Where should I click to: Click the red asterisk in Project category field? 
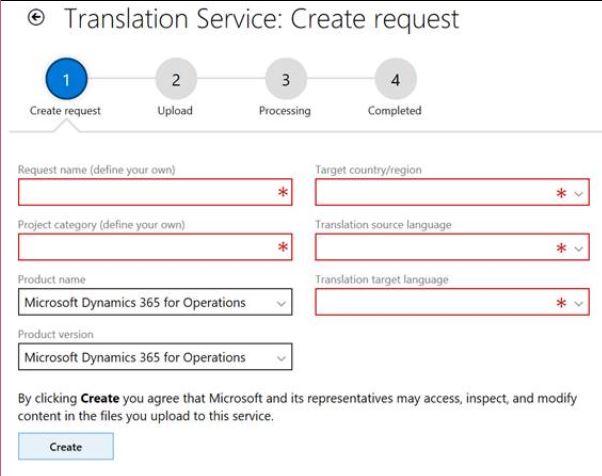point(282,247)
